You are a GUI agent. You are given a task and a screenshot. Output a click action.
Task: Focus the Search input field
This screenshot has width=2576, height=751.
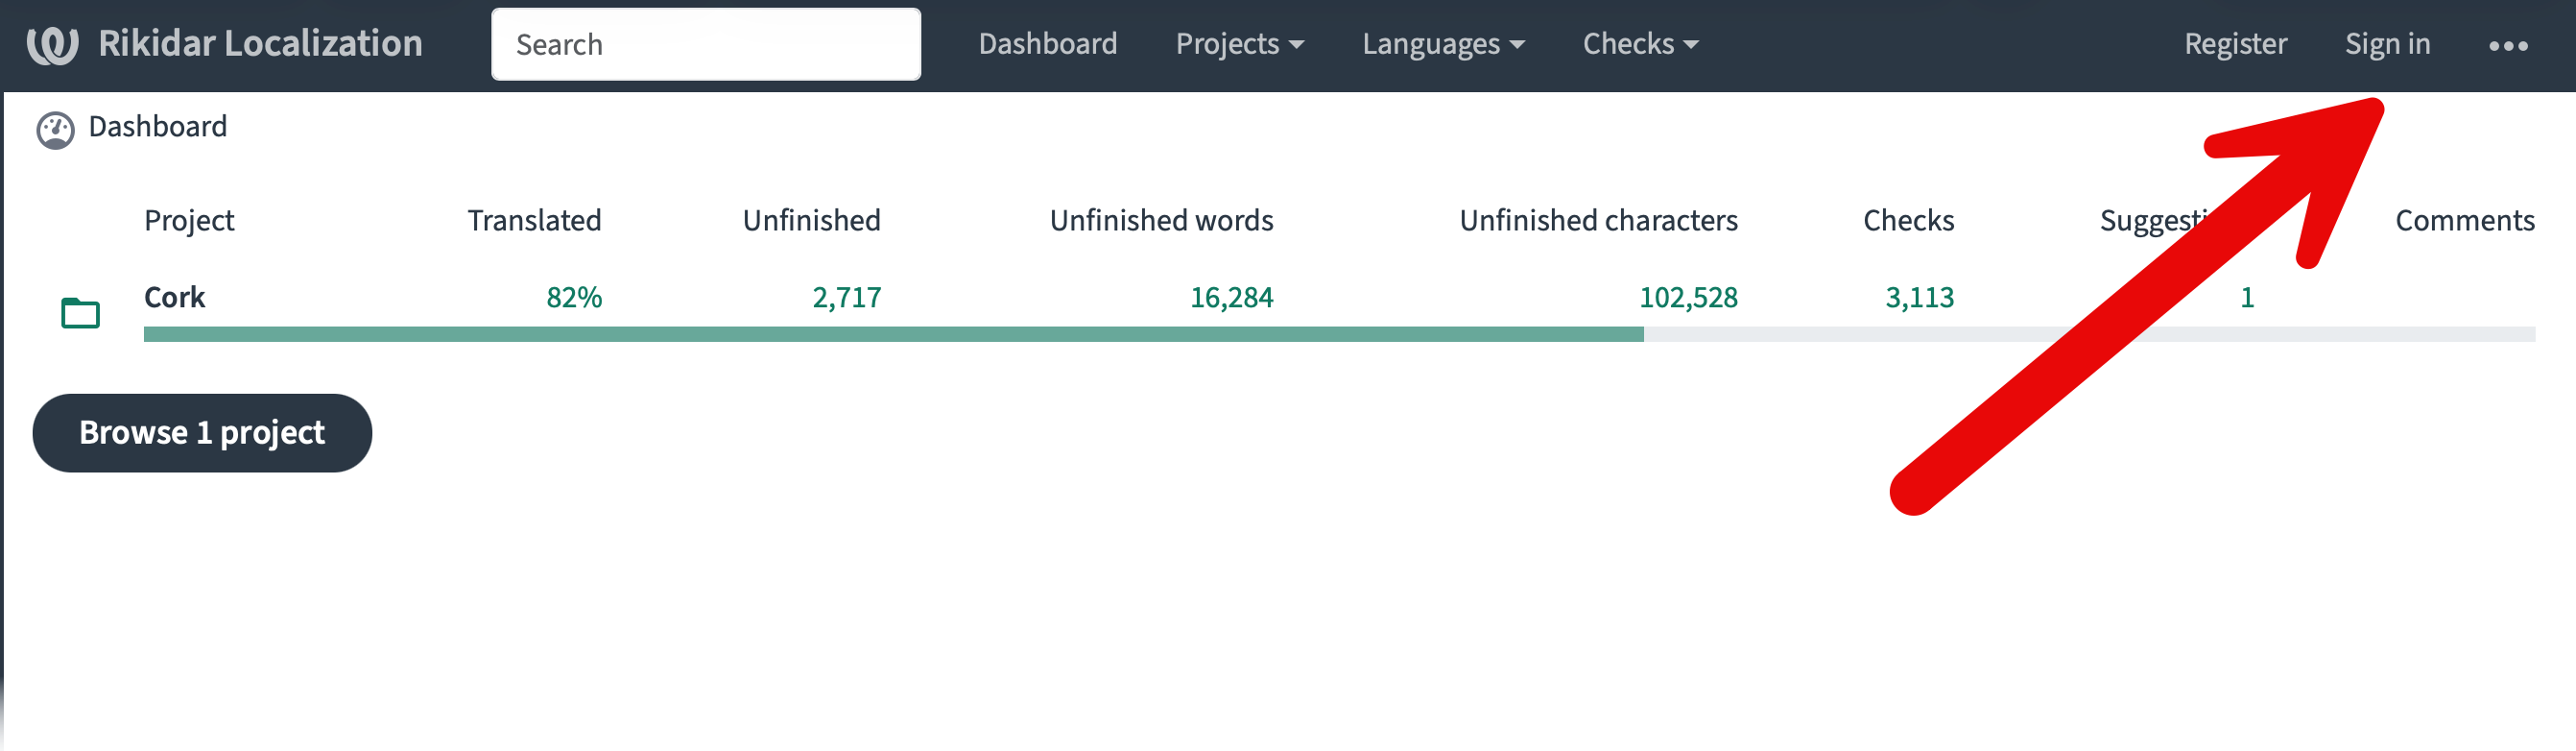coord(706,44)
